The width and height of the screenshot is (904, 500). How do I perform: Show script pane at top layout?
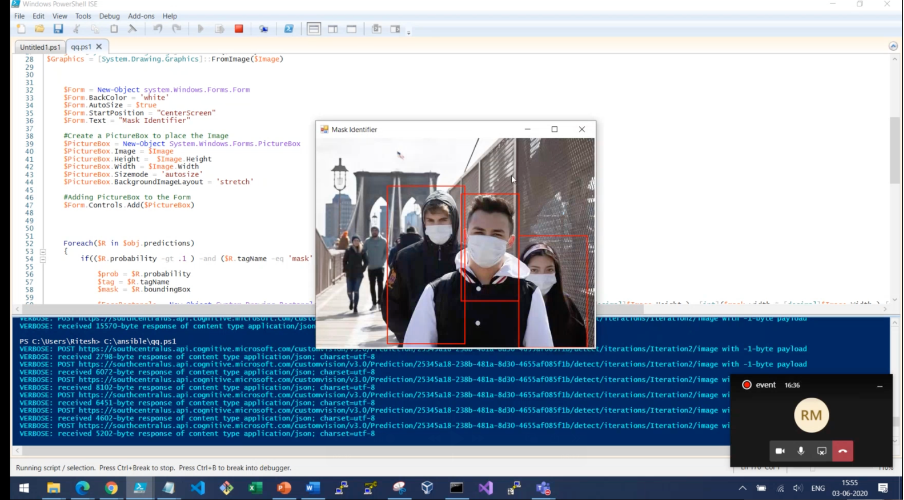tap(313, 29)
